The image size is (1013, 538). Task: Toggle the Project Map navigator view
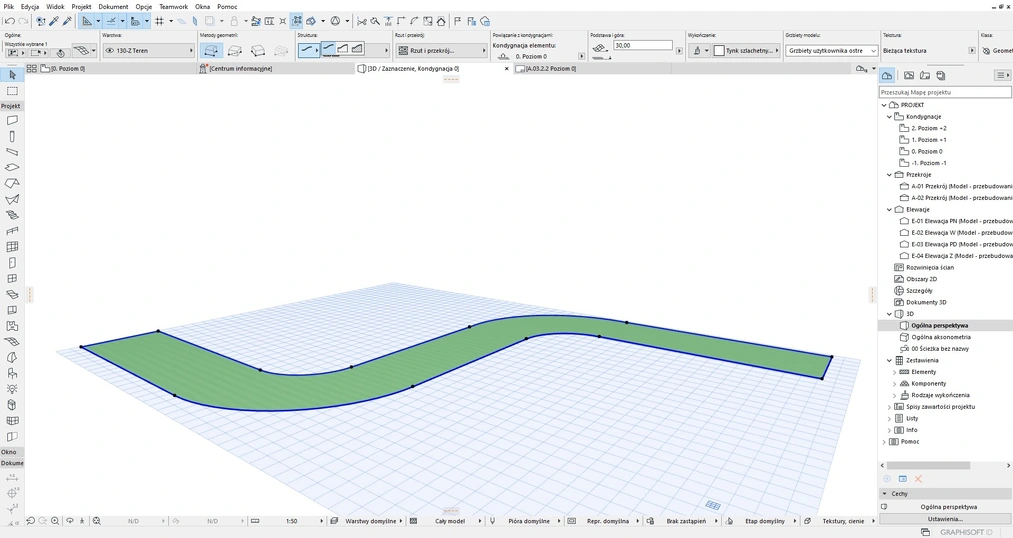point(887,75)
